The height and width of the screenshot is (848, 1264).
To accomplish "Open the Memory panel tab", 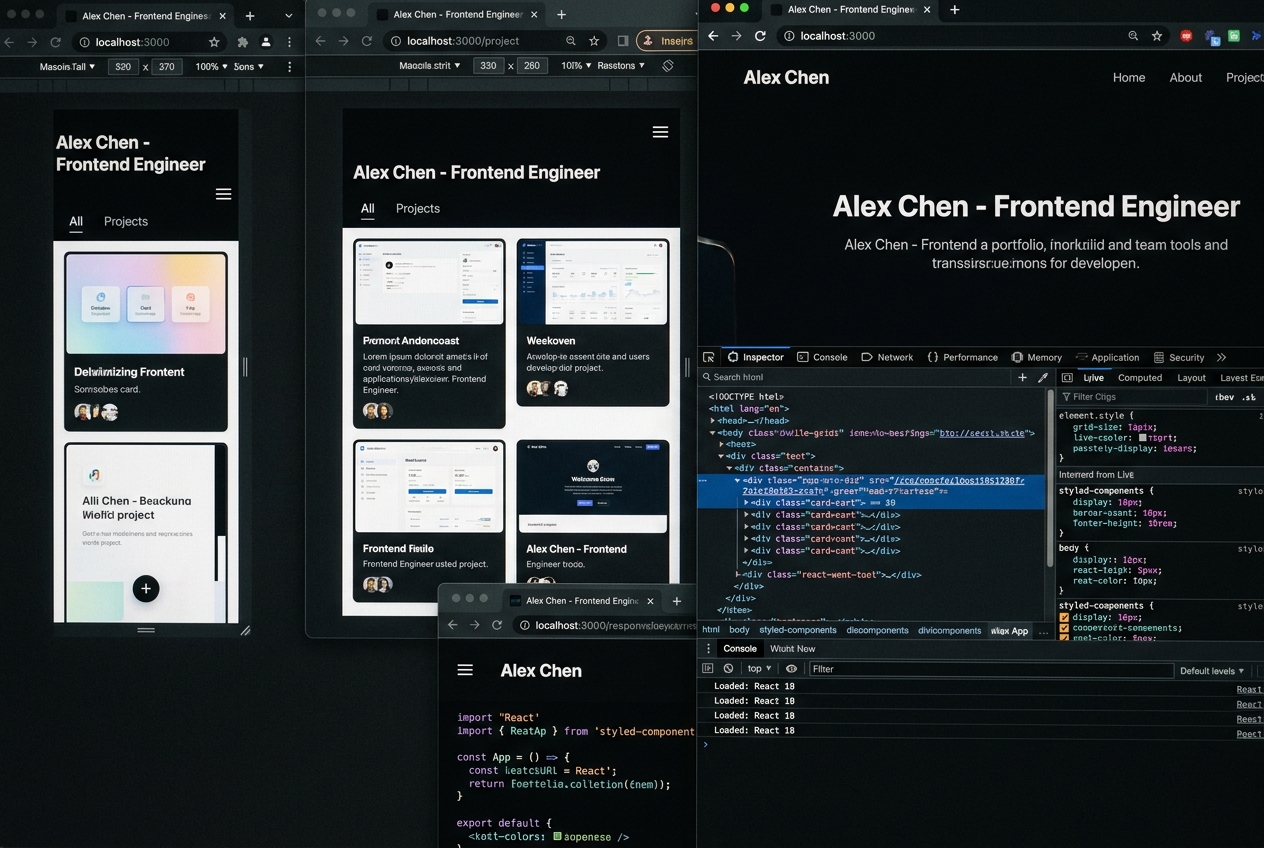I will coord(1037,357).
